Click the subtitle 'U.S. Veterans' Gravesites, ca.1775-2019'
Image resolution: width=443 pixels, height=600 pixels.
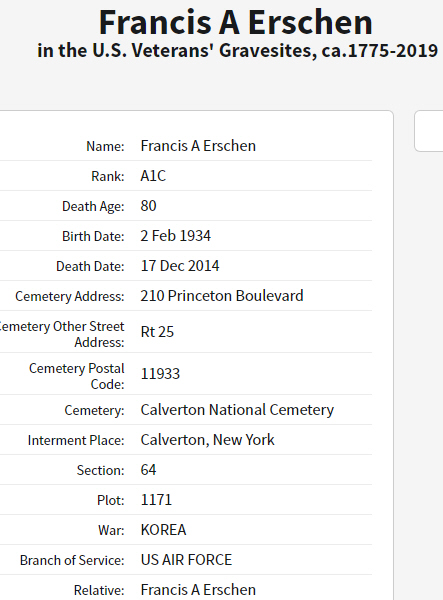coord(265,51)
